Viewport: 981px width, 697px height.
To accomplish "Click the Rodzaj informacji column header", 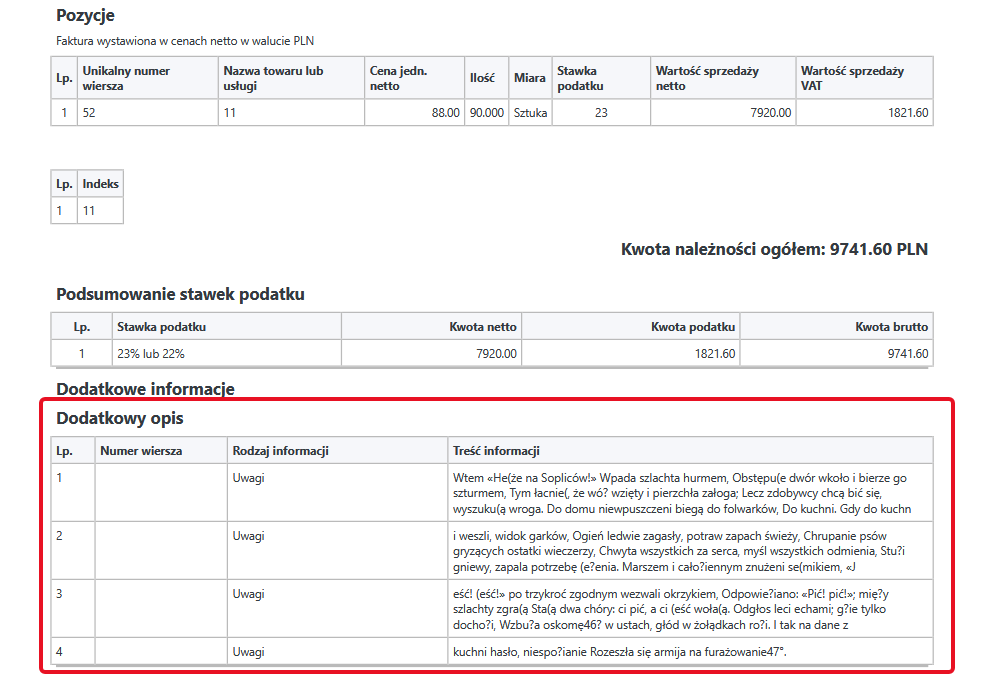I will 337,450.
